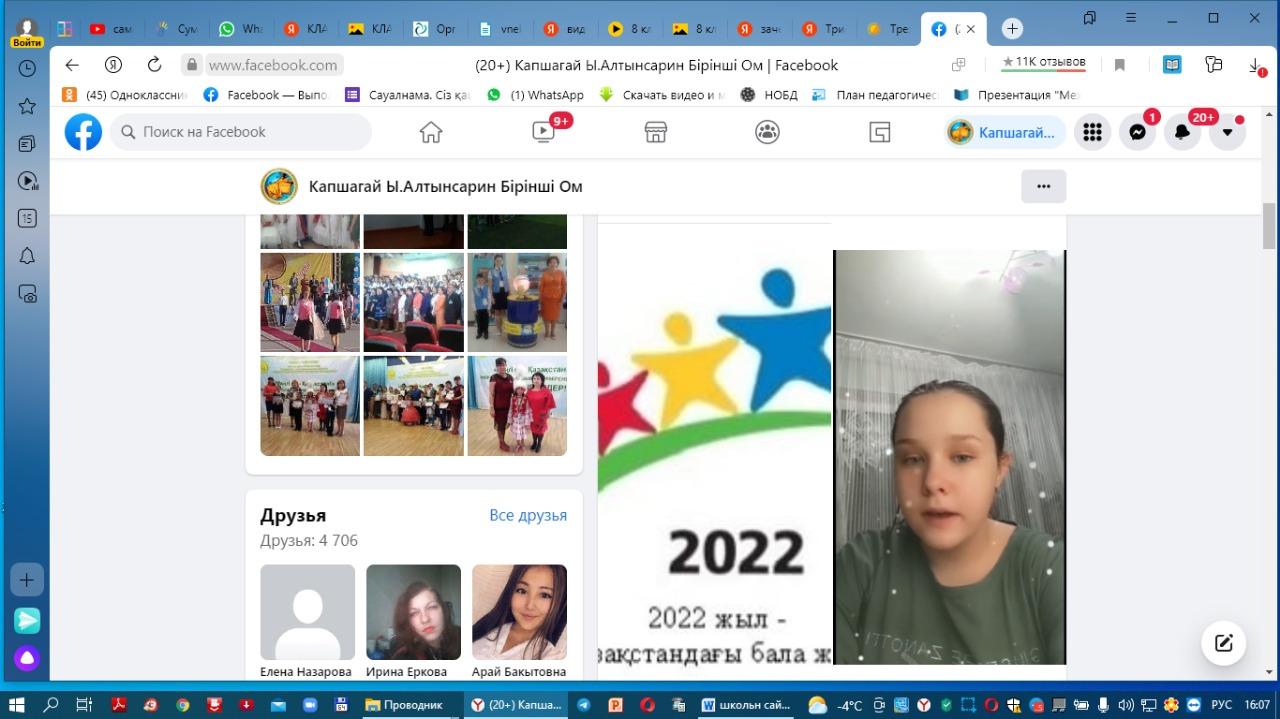Open WhatsApp bookmark in bookmarks bar
Screen dimensions: 1280x719
pos(535,95)
